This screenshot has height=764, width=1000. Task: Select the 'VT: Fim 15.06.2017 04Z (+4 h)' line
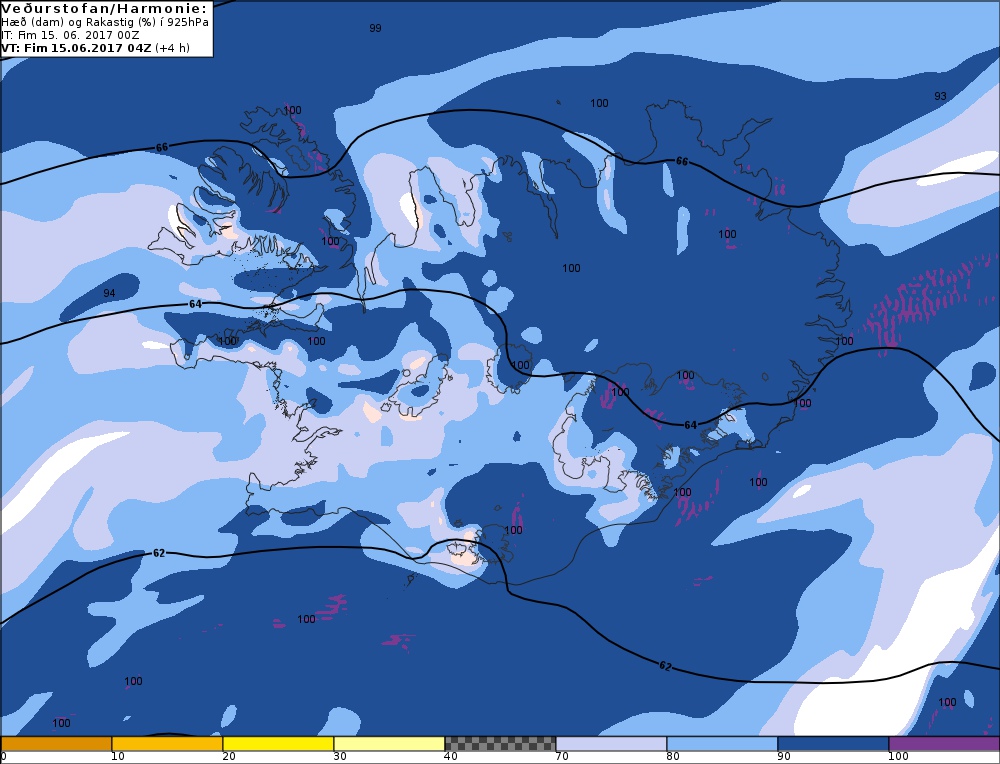pyautogui.click(x=96, y=48)
